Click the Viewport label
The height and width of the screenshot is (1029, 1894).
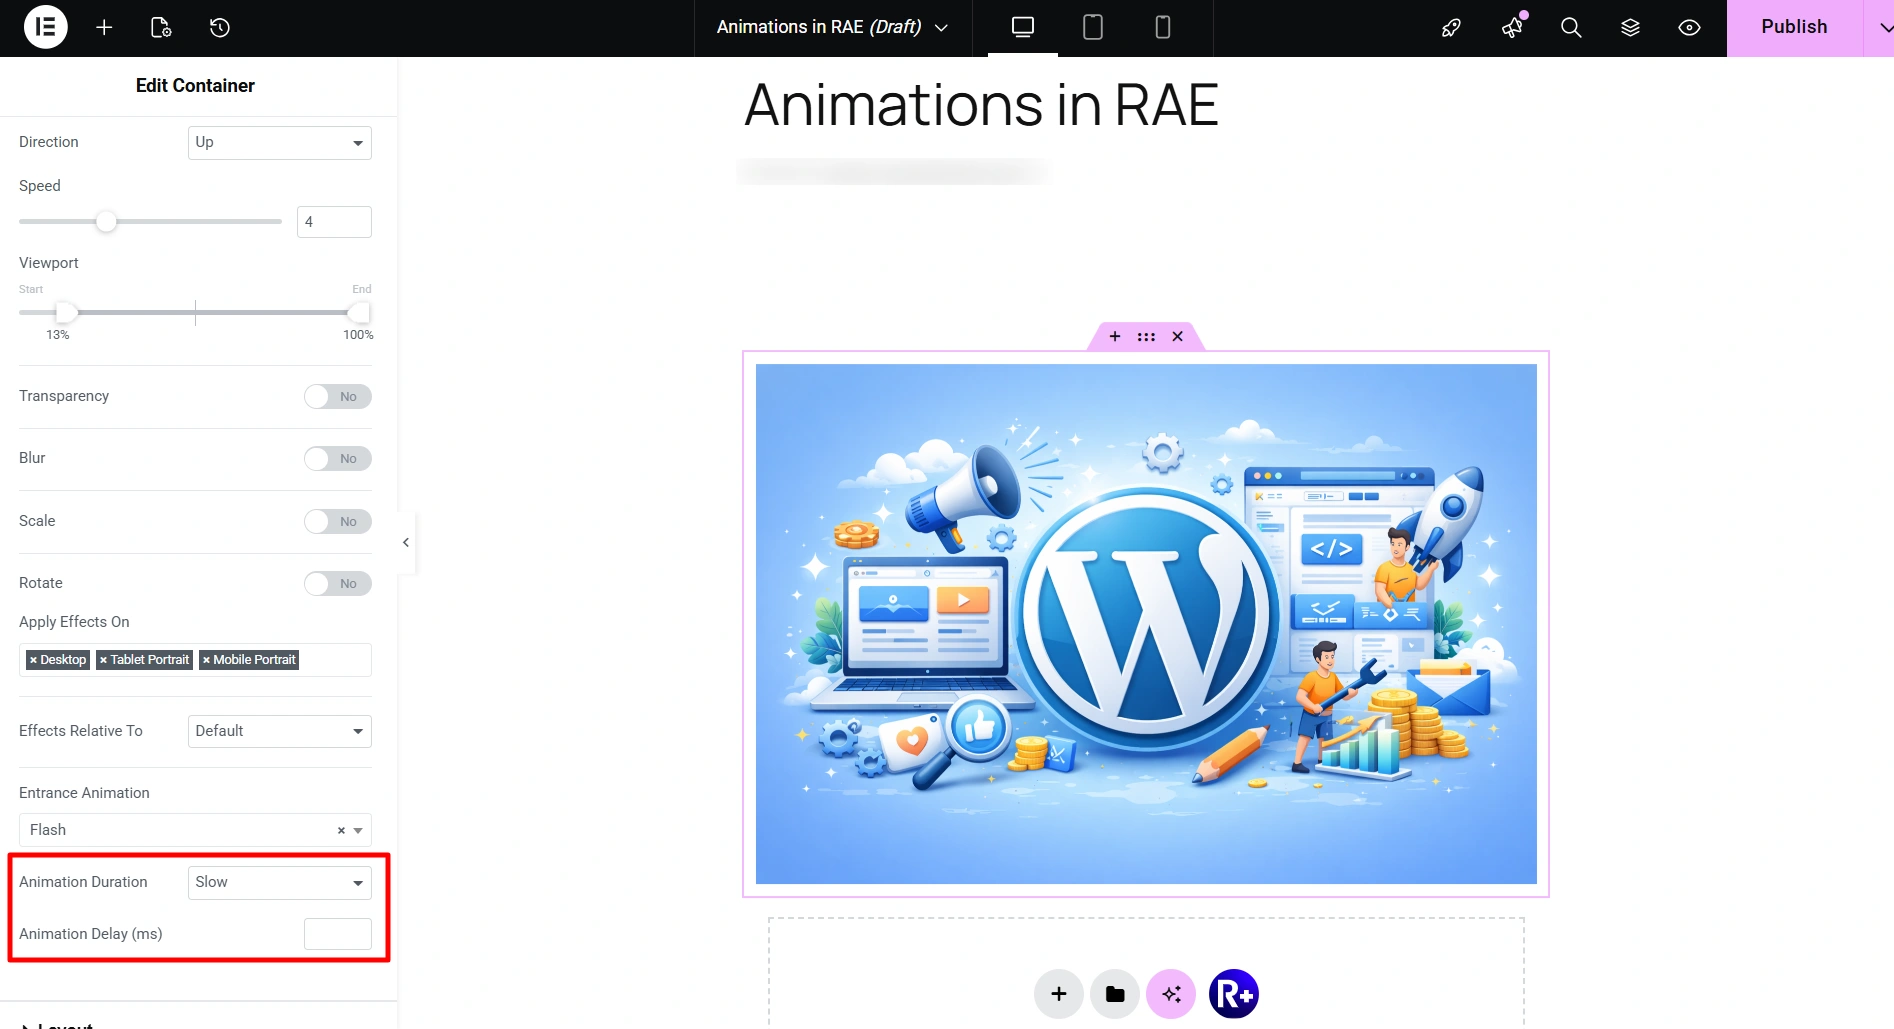tap(49, 263)
